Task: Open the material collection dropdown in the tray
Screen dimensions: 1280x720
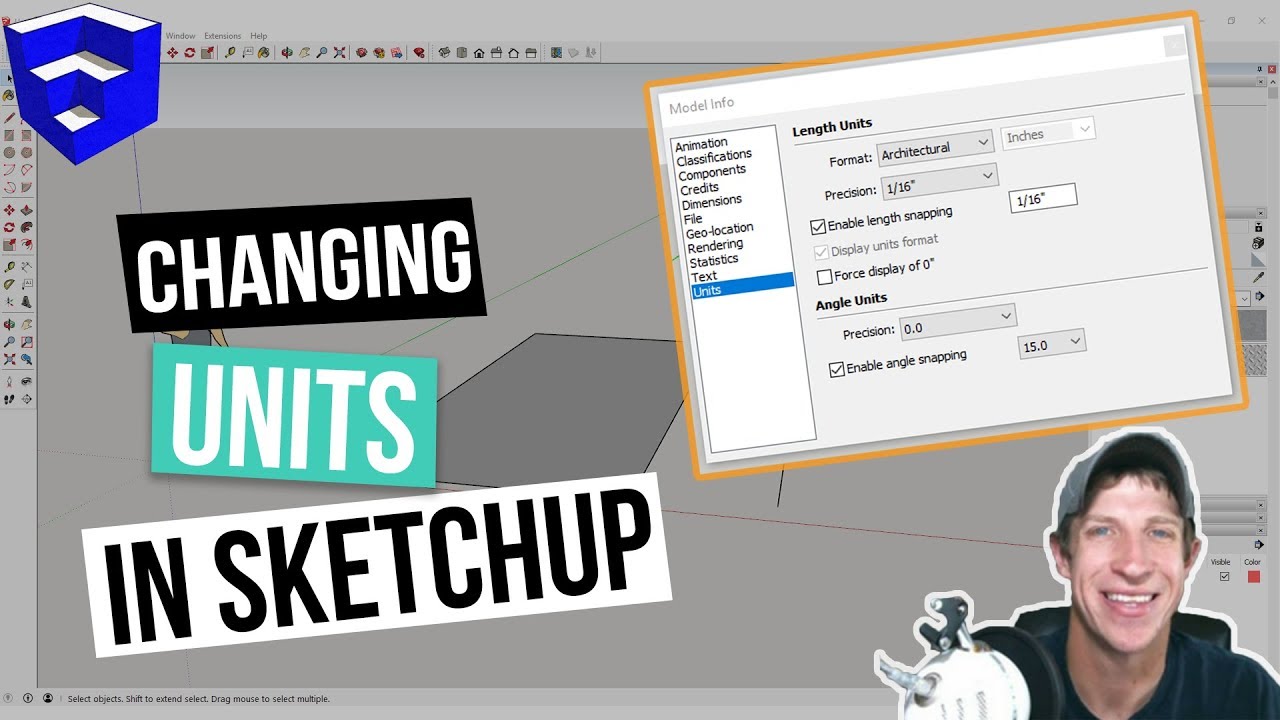Action: [1244, 299]
